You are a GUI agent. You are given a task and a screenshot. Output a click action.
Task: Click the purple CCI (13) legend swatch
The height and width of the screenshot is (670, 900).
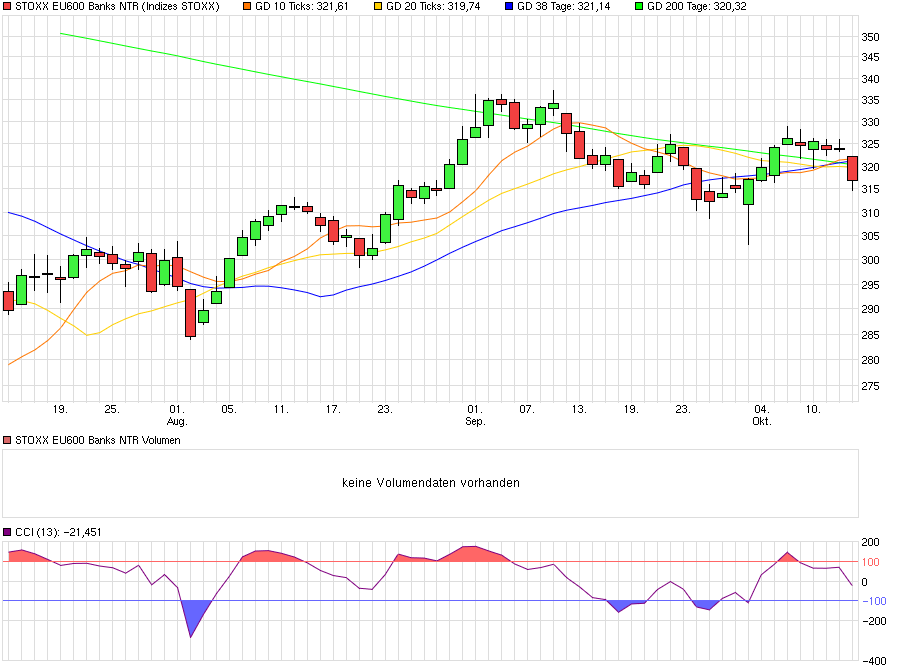click(x=7, y=532)
